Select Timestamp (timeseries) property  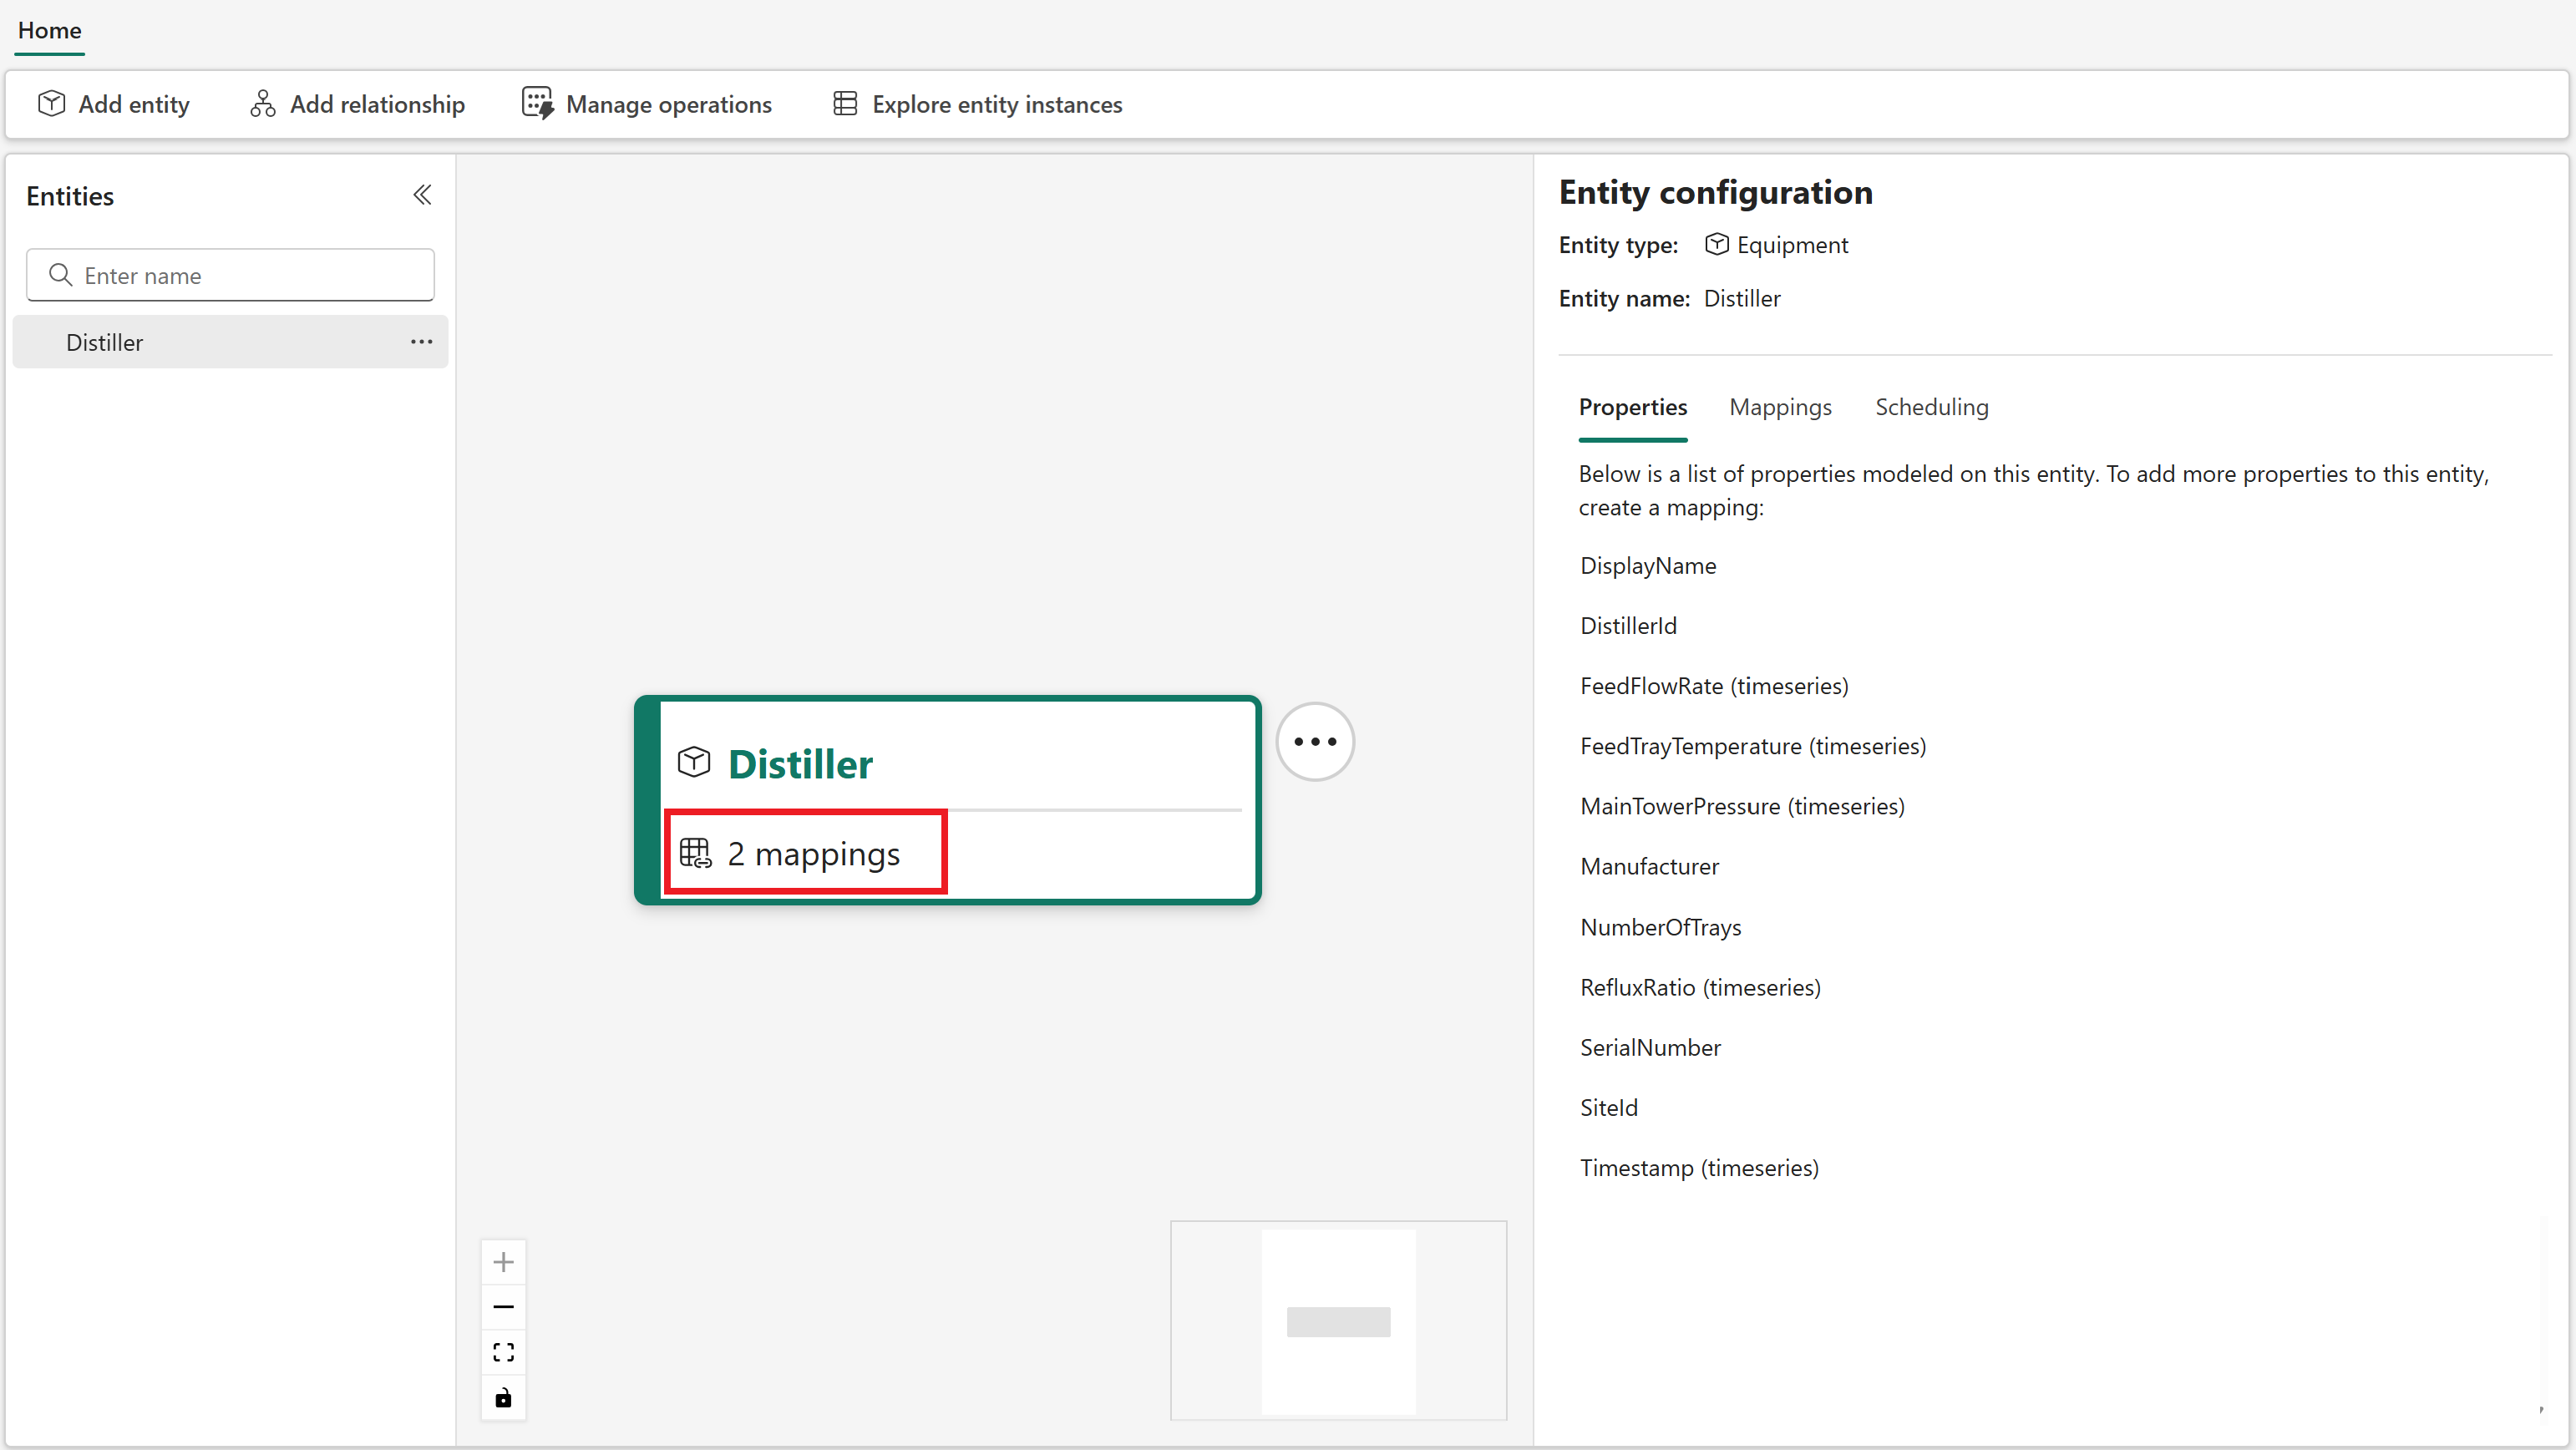pos(1699,1168)
